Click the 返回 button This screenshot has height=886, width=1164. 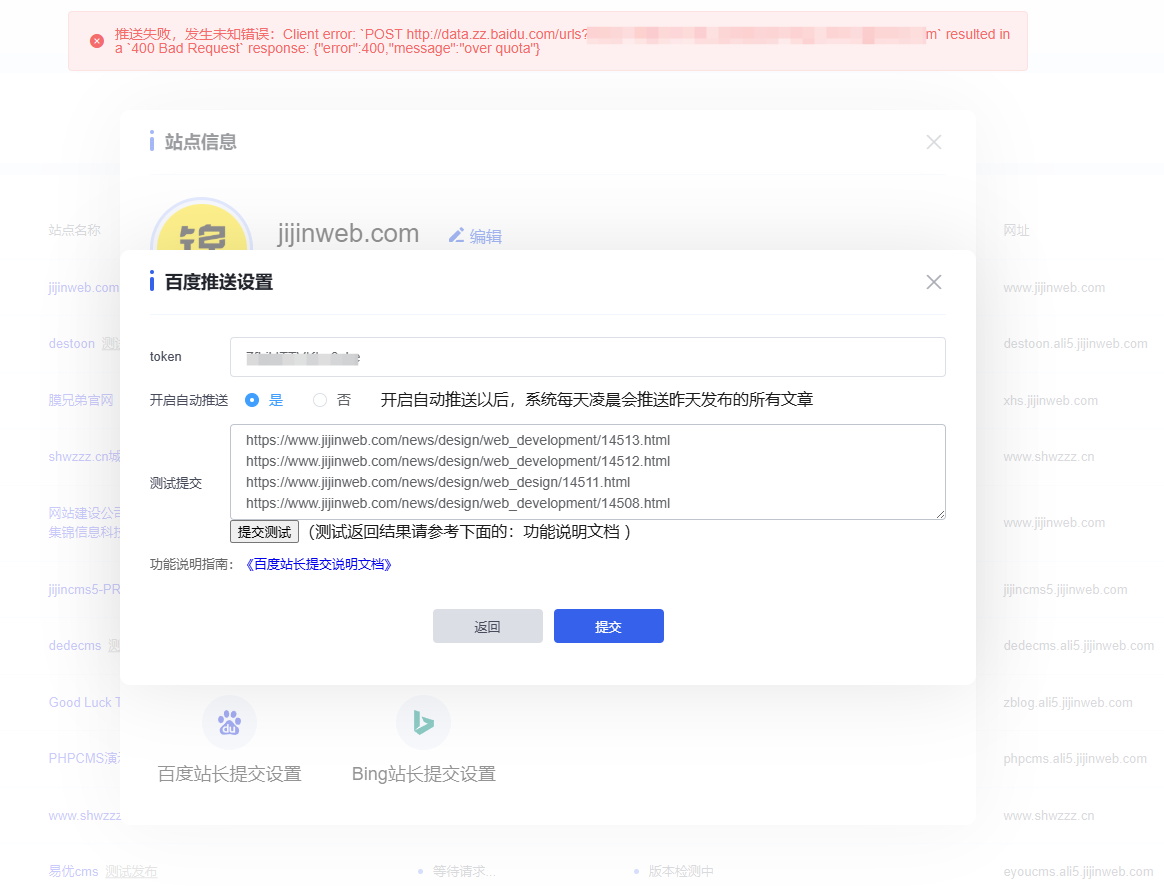pyautogui.click(x=488, y=626)
